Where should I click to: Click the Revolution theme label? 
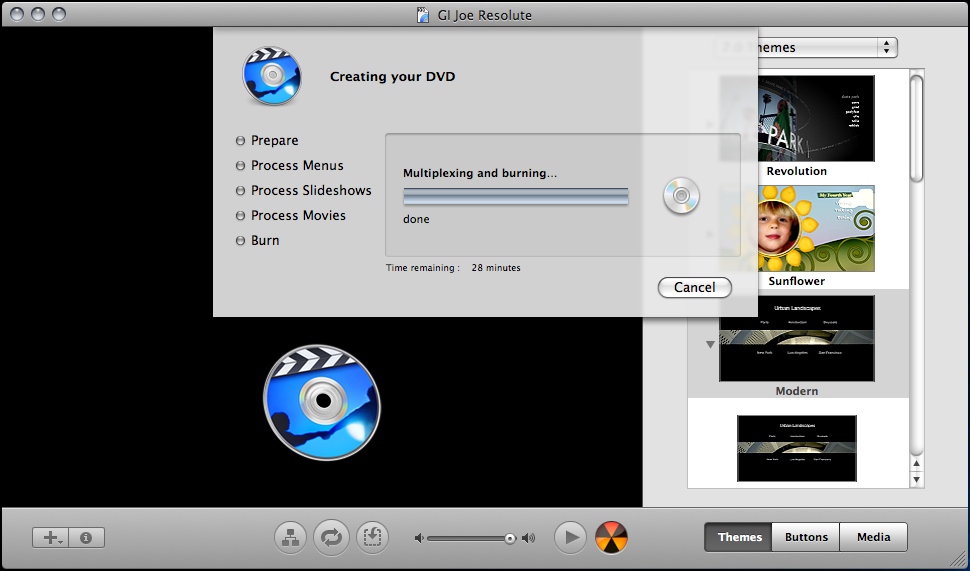point(797,171)
